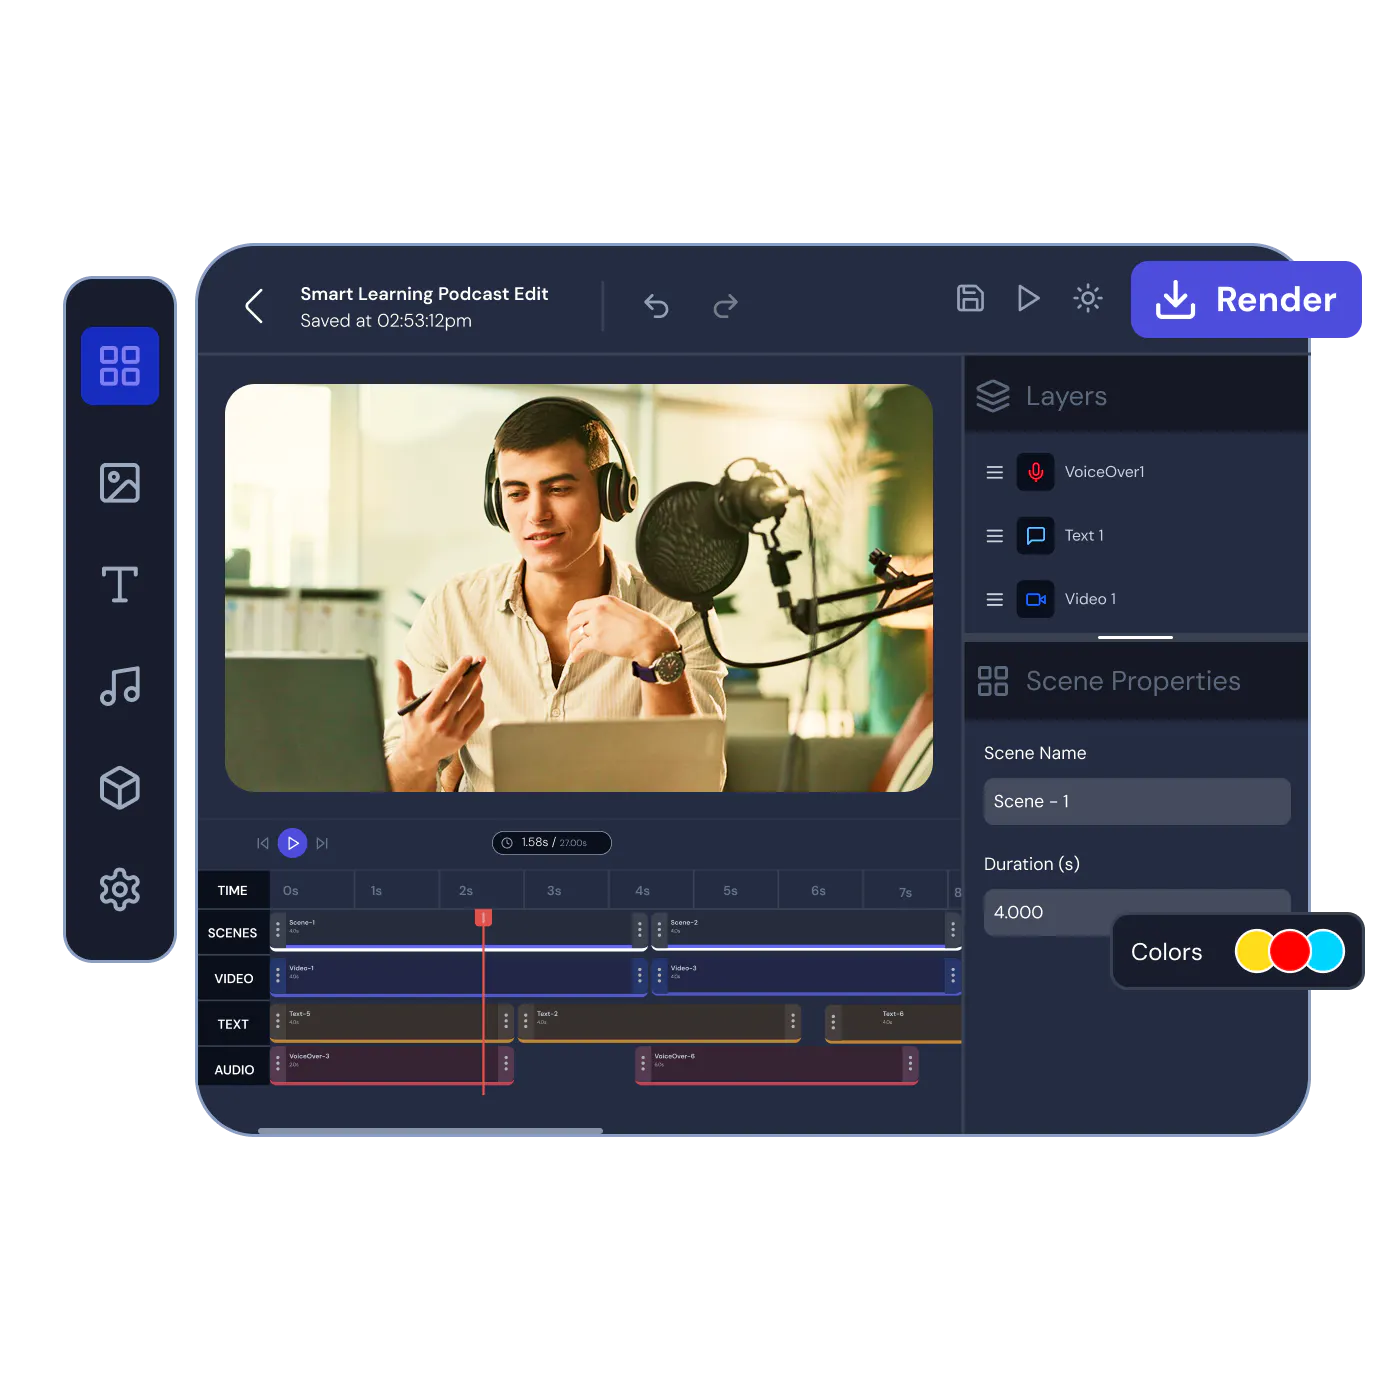Click the Text 1 speech bubble icon
The image size is (1380, 1380).
click(x=1036, y=536)
